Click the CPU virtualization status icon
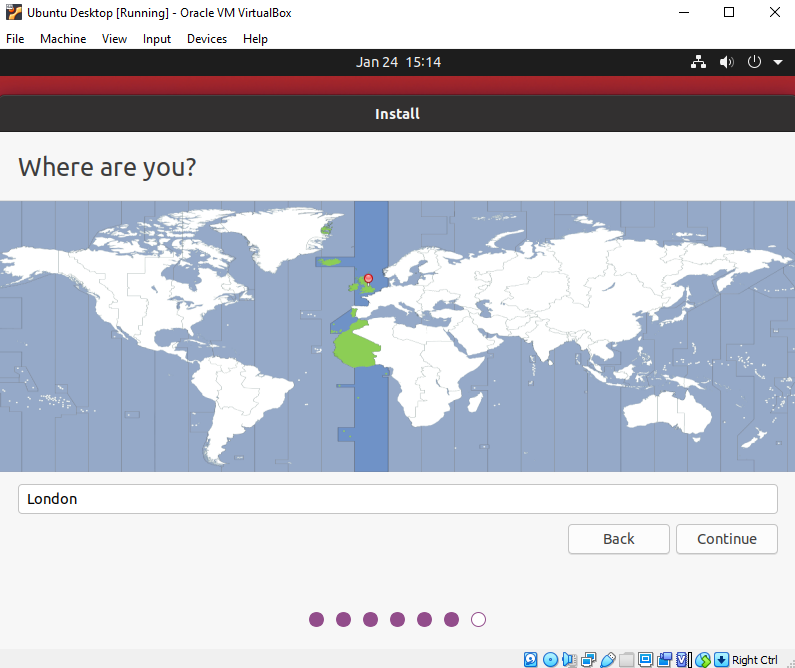This screenshot has width=795, height=668. click(683, 659)
